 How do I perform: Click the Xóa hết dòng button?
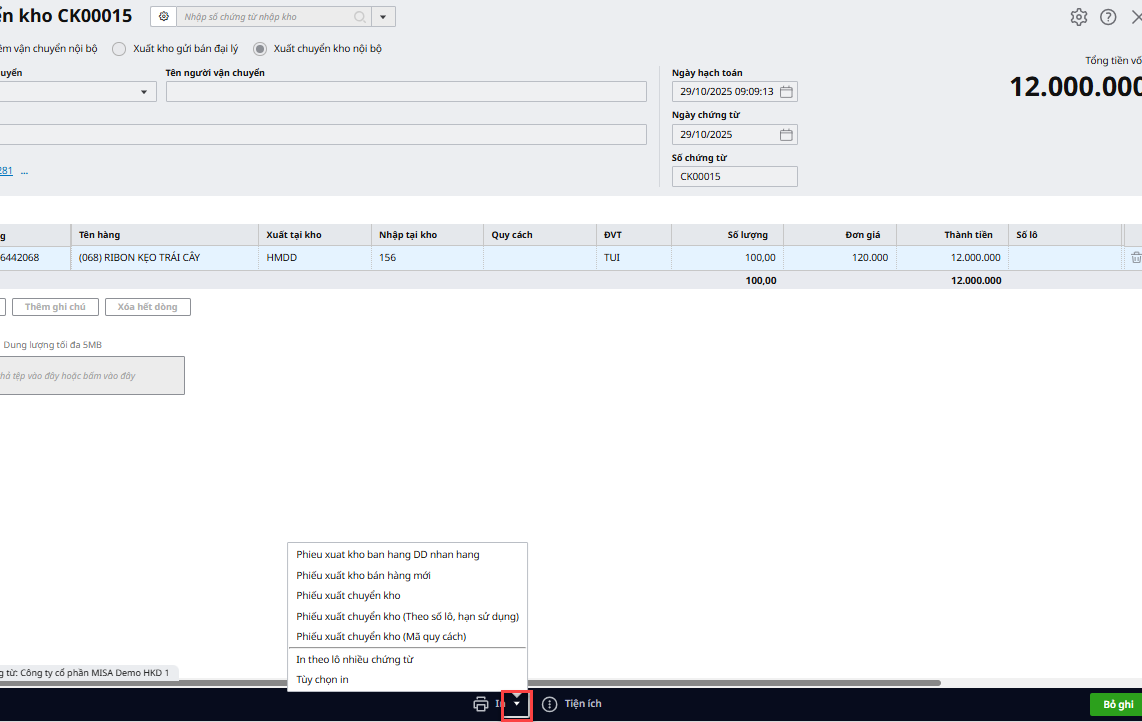[x=147, y=307]
